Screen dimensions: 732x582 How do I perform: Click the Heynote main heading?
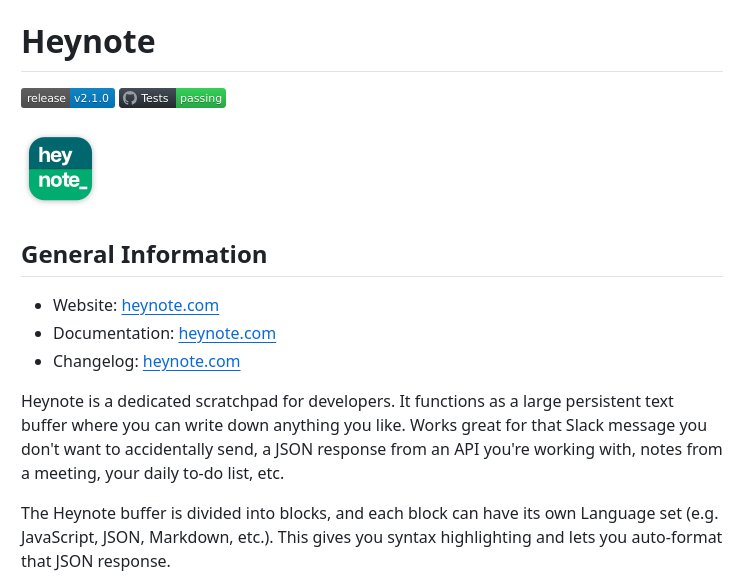pyautogui.click(x=88, y=42)
